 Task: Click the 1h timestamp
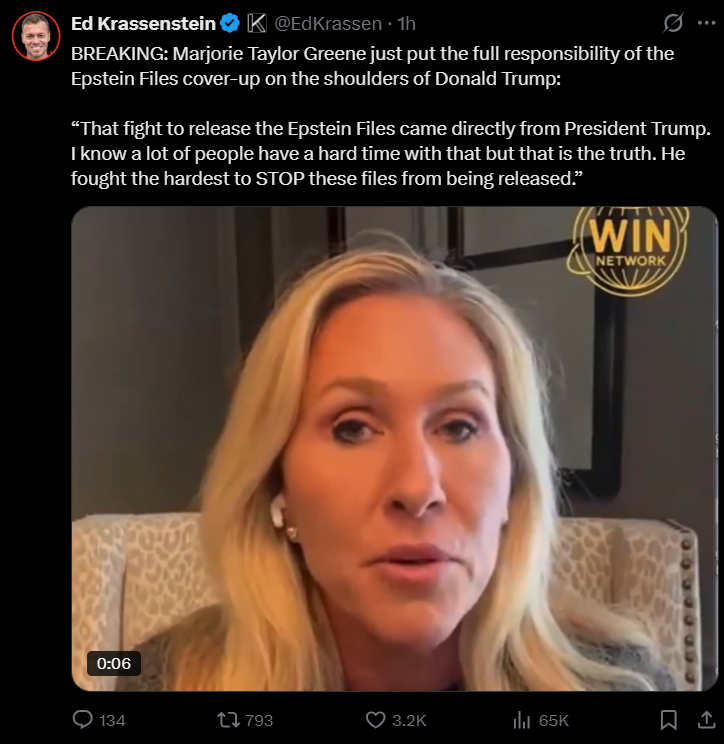(406, 23)
